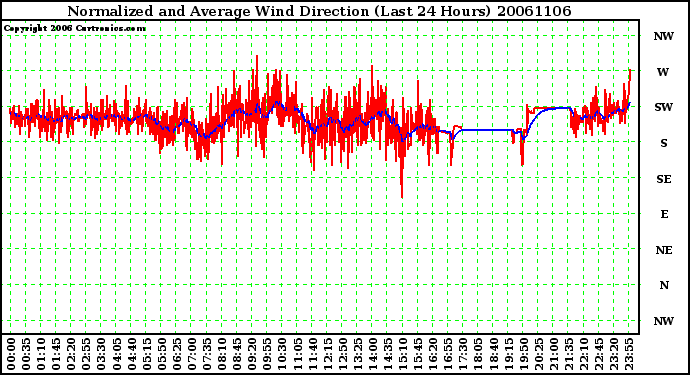Image resolution: width=690 pixels, height=375 pixels.
Task: Click the "07:00" time axis label
Action: click(x=192, y=354)
